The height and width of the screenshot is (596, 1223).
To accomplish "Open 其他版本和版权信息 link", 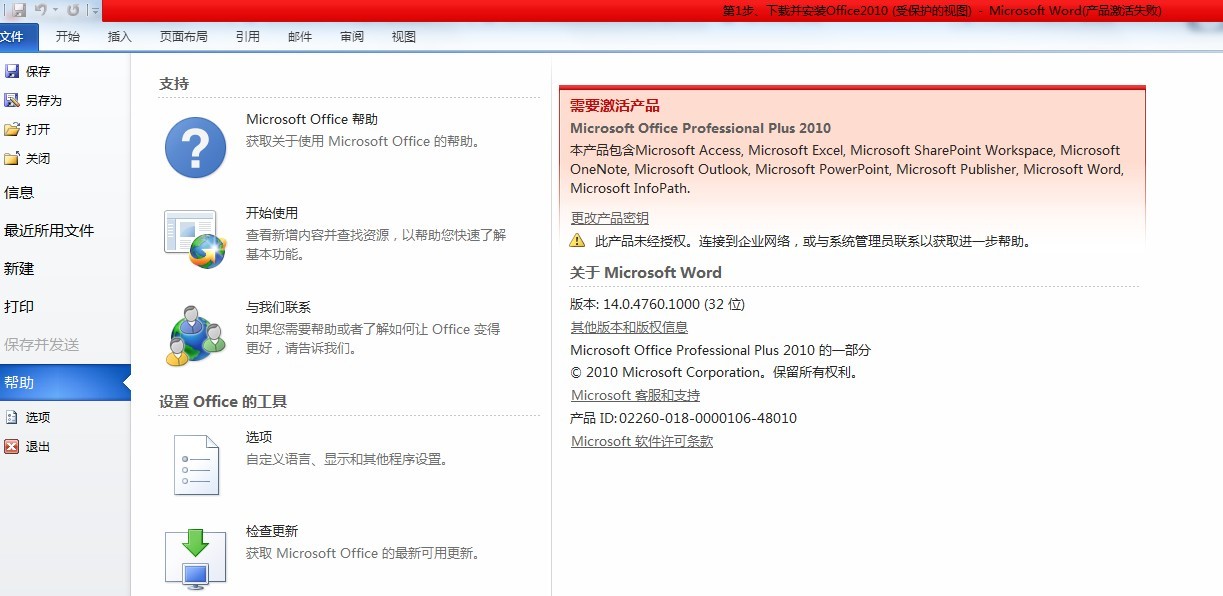I will click(x=630, y=326).
